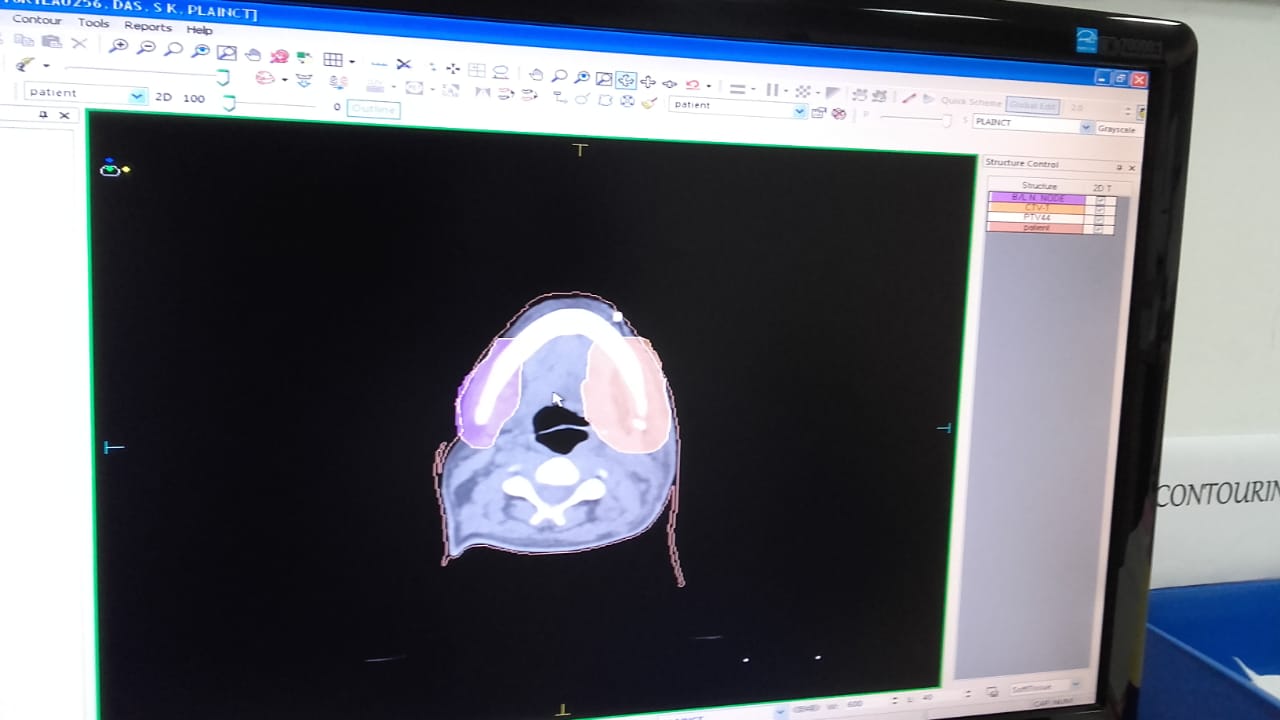Select the four-way move arrows tool
The height and width of the screenshot is (720, 1280).
click(648, 82)
